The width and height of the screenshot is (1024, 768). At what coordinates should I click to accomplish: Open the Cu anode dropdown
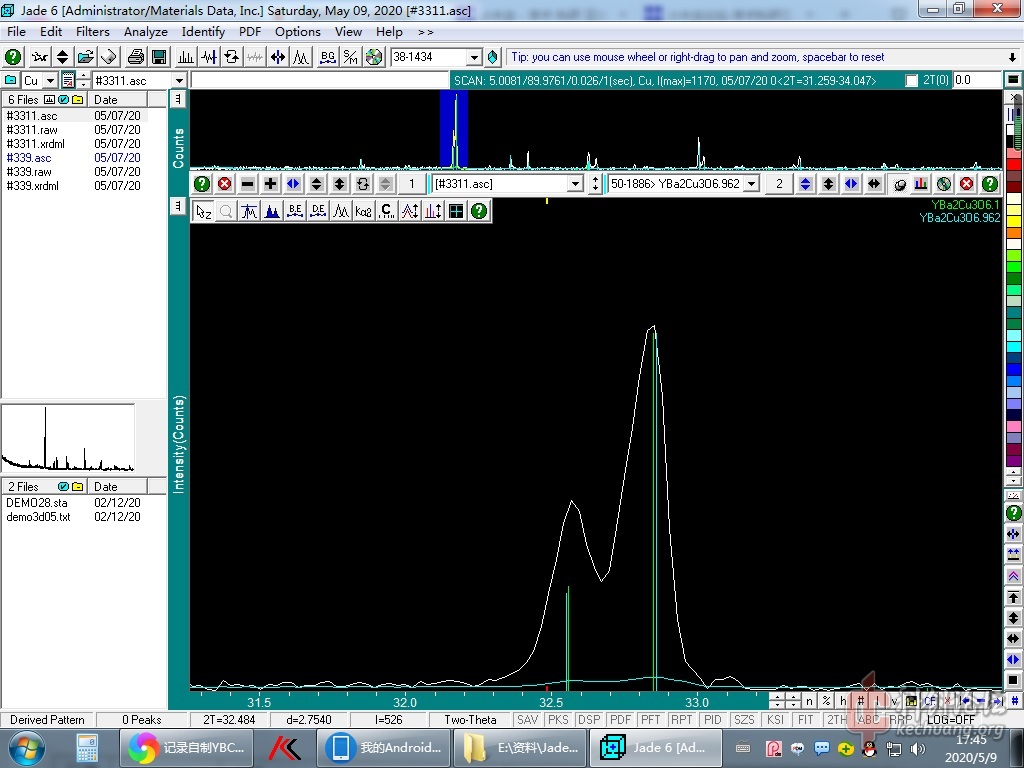pos(50,80)
